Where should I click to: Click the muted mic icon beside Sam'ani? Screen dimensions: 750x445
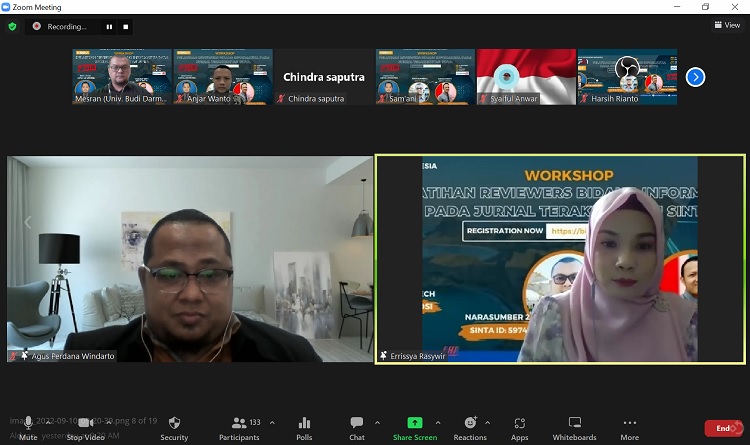(382, 99)
